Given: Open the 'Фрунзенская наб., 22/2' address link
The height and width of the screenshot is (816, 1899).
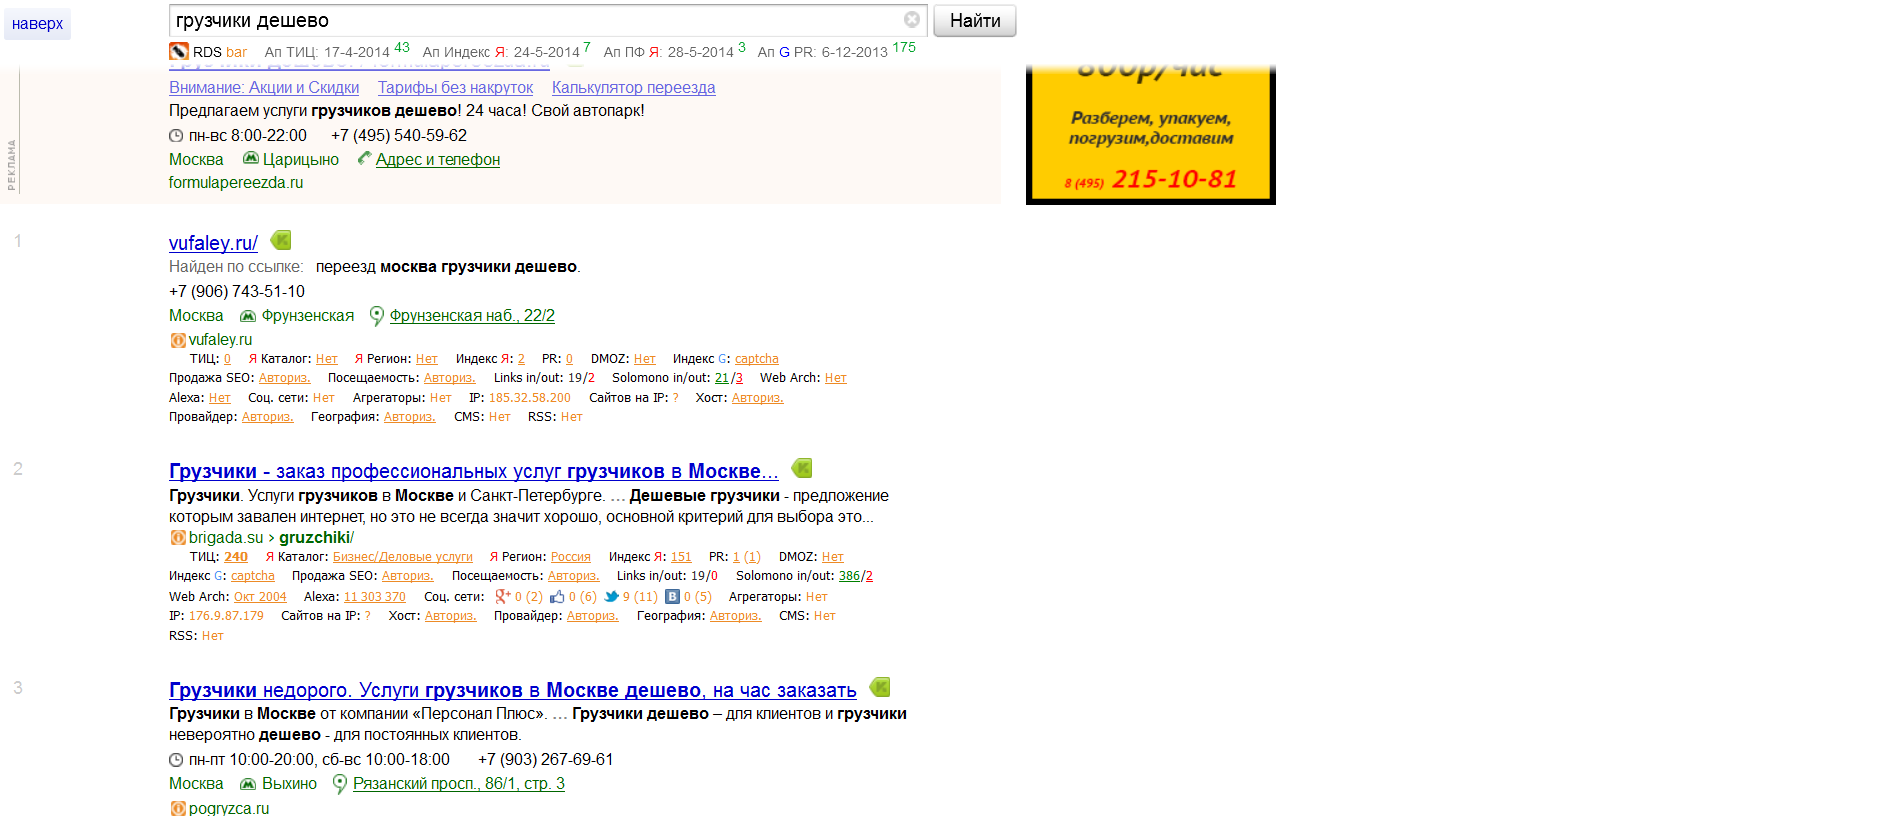Looking at the screenshot, I should point(472,315).
